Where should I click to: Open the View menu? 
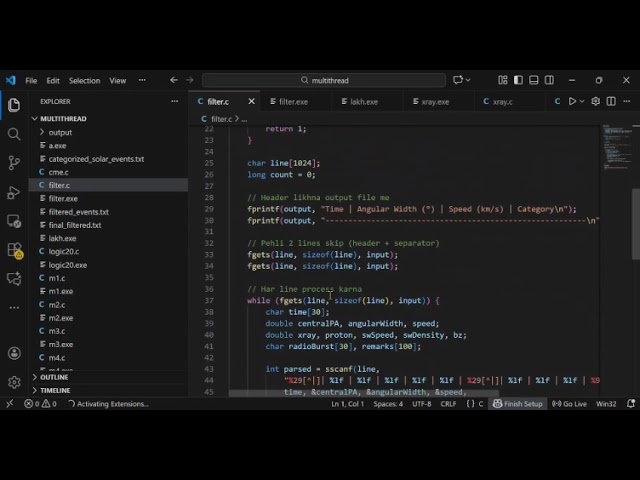118,80
